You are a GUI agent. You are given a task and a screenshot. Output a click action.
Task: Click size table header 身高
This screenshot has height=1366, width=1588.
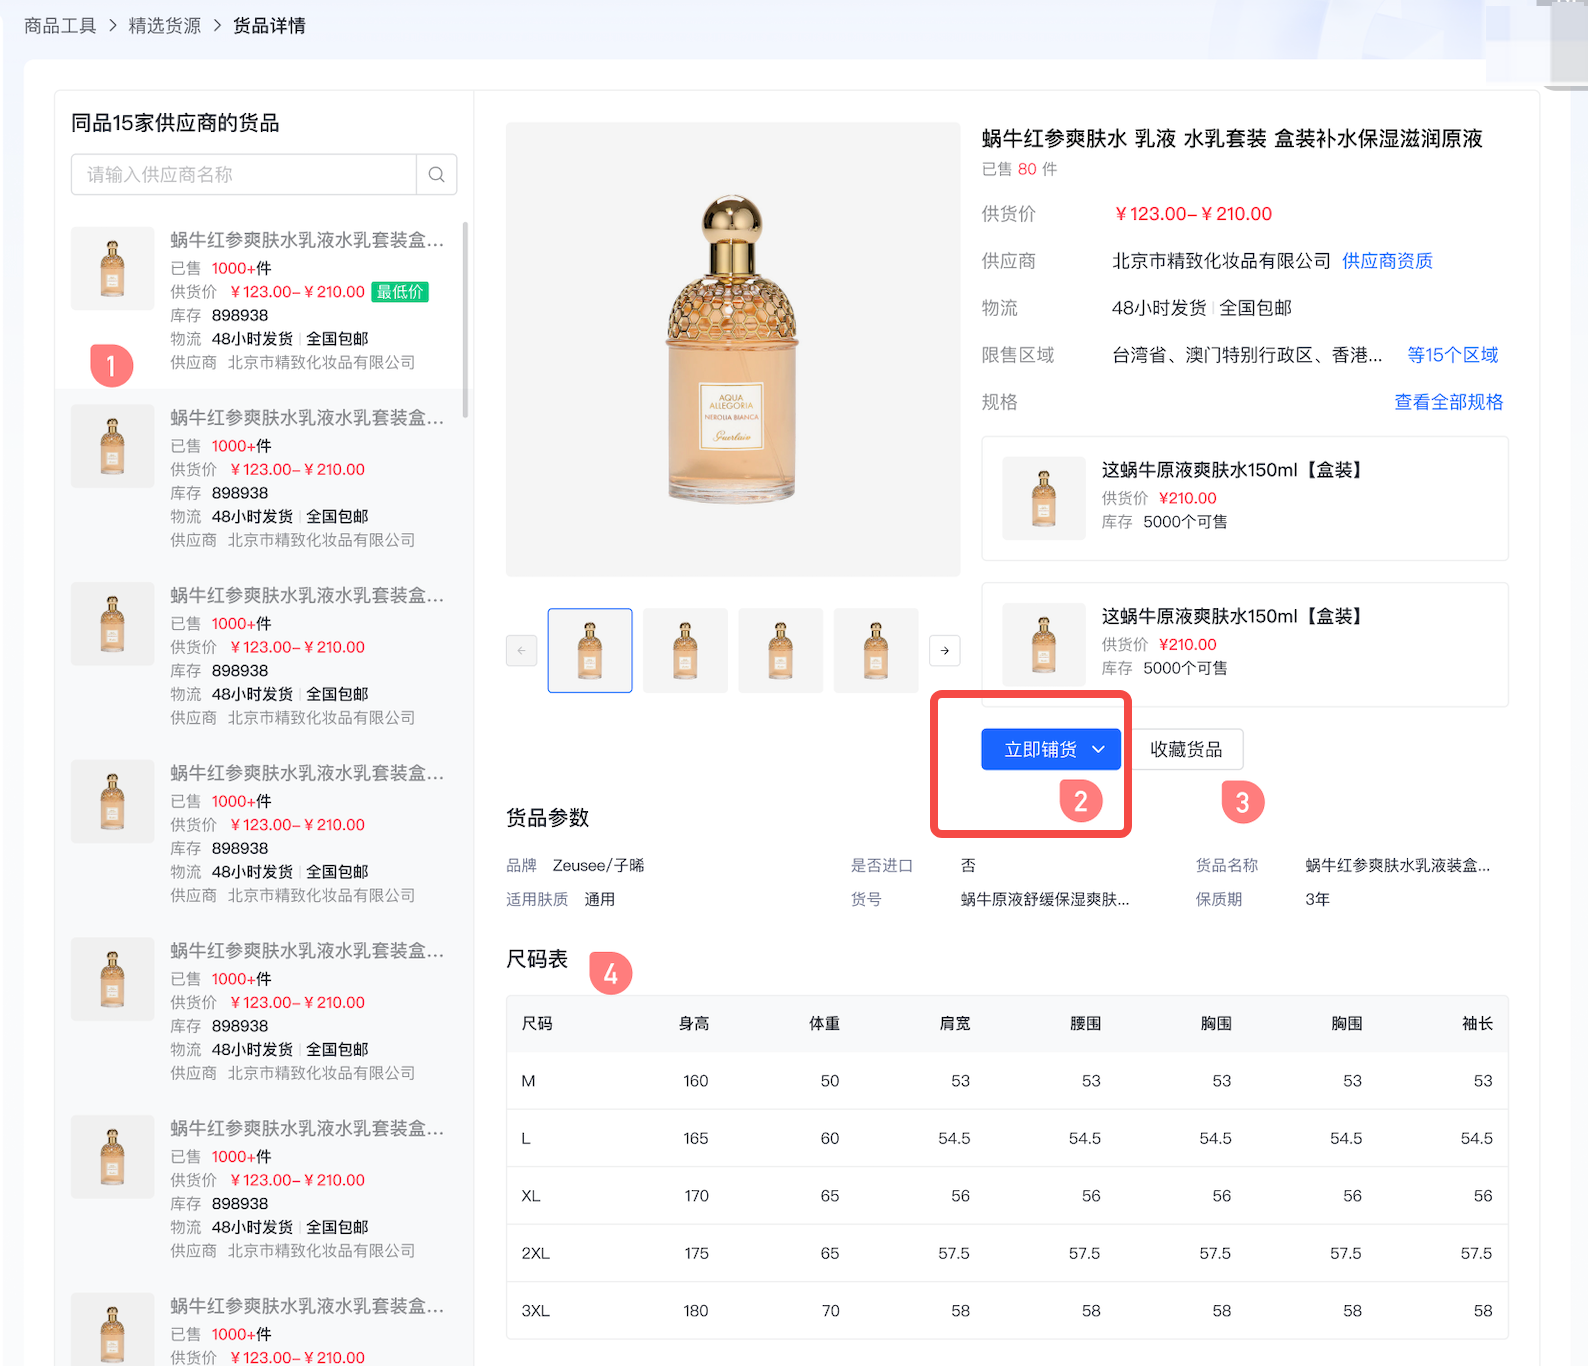tap(694, 1023)
